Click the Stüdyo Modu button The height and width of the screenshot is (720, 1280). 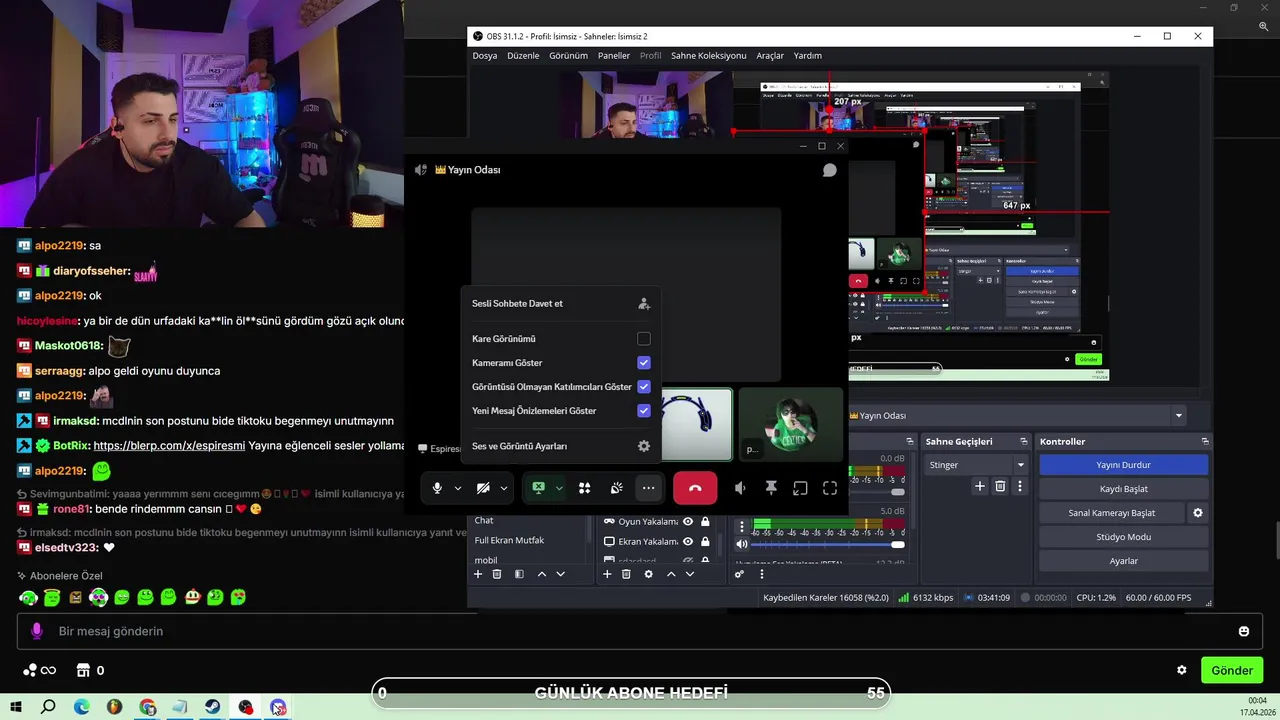coord(1123,537)
